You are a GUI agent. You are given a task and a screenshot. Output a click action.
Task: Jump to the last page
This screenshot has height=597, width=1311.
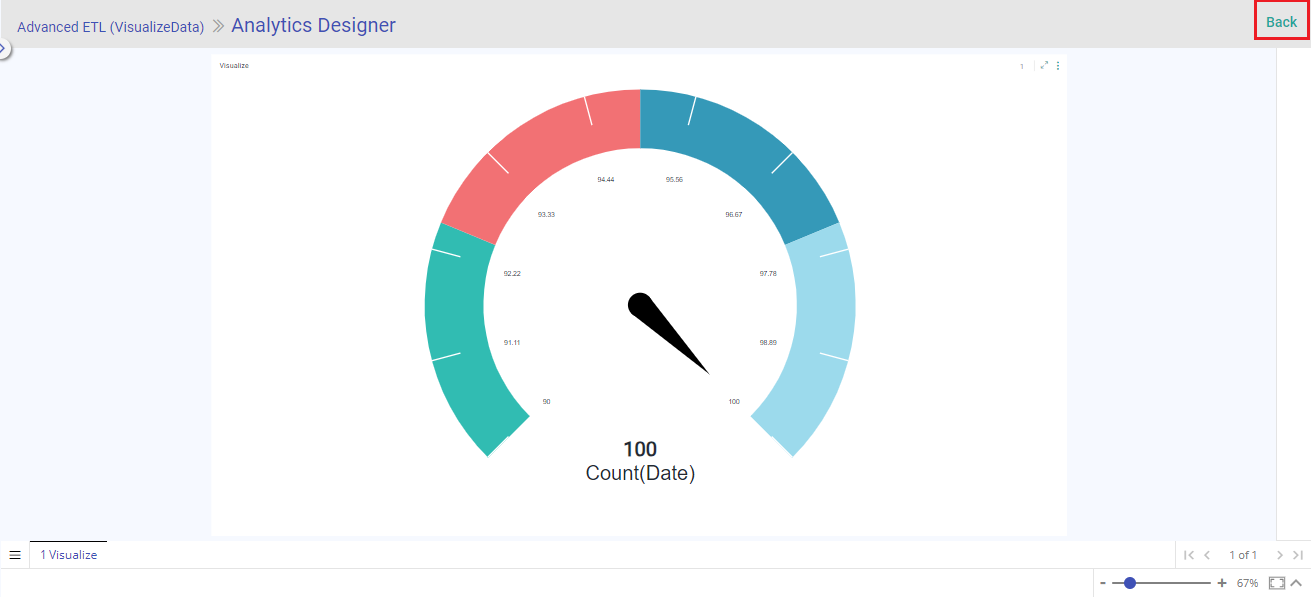coord(1297,555)
